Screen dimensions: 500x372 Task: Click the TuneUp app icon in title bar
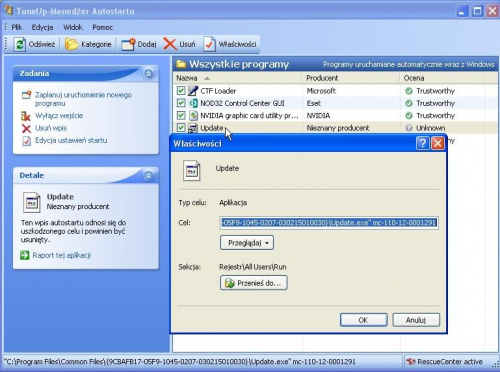click(x=8, y=10)
